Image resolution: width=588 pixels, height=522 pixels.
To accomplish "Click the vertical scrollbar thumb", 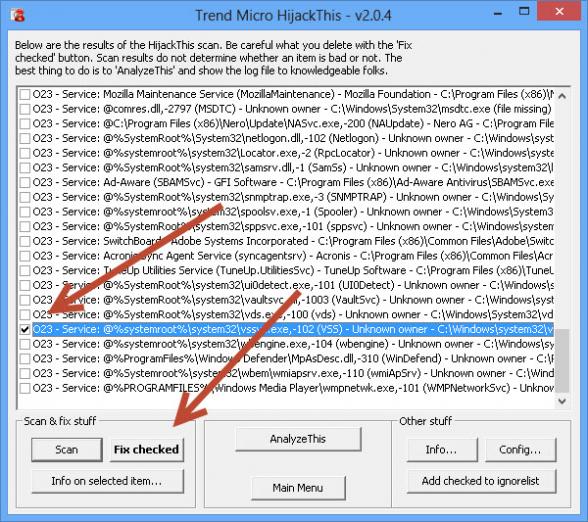I will 562,361.
